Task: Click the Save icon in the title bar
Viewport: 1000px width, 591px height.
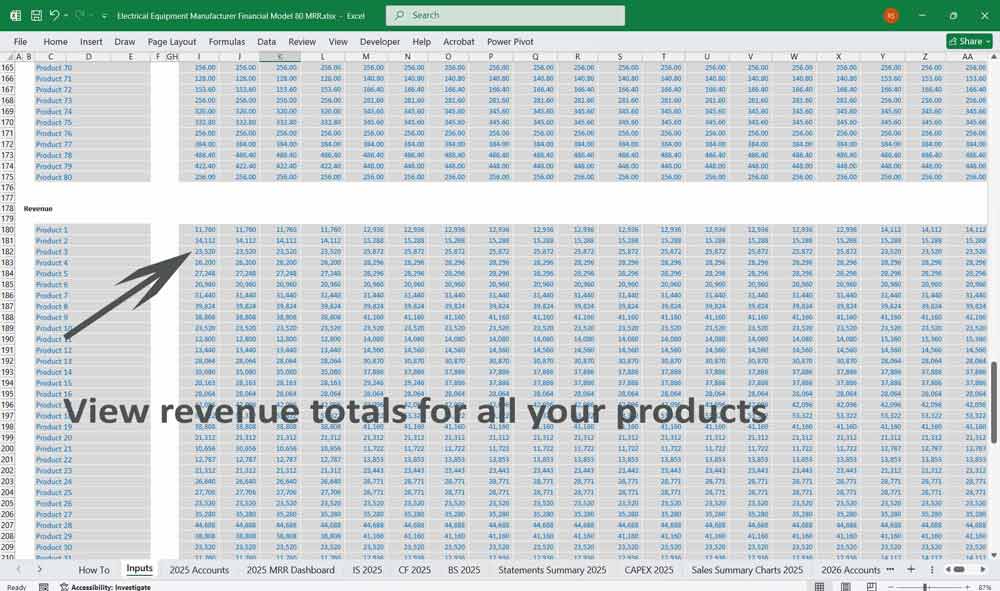Action: 36,15
